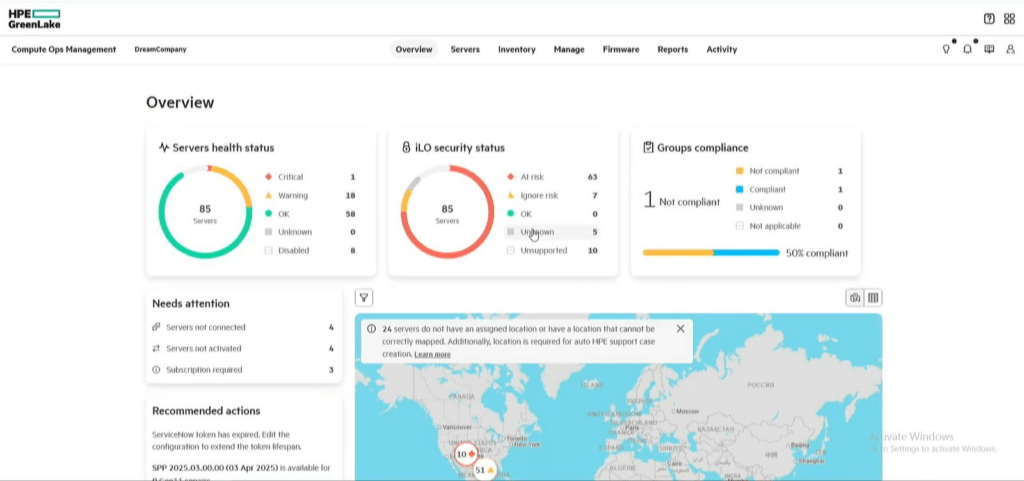Open the Servers tab

point(465,50)
